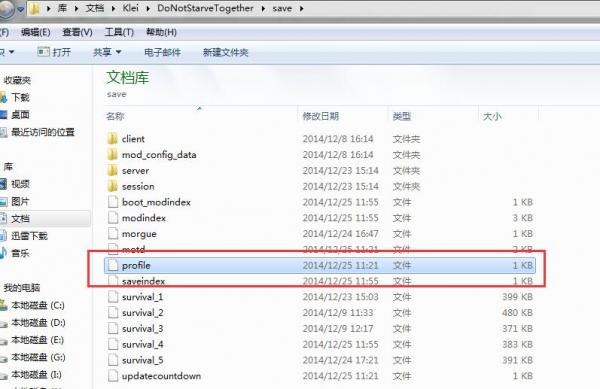Click the morgue file icon
Screen dimensions: 600x389
point(113,234)
